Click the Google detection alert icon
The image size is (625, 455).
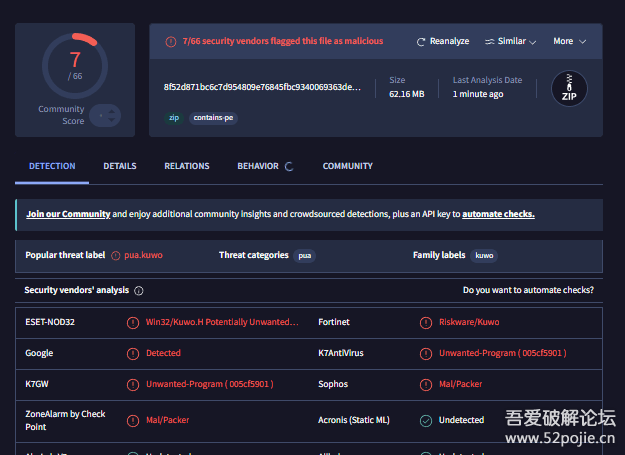click(x=133, y=353)
